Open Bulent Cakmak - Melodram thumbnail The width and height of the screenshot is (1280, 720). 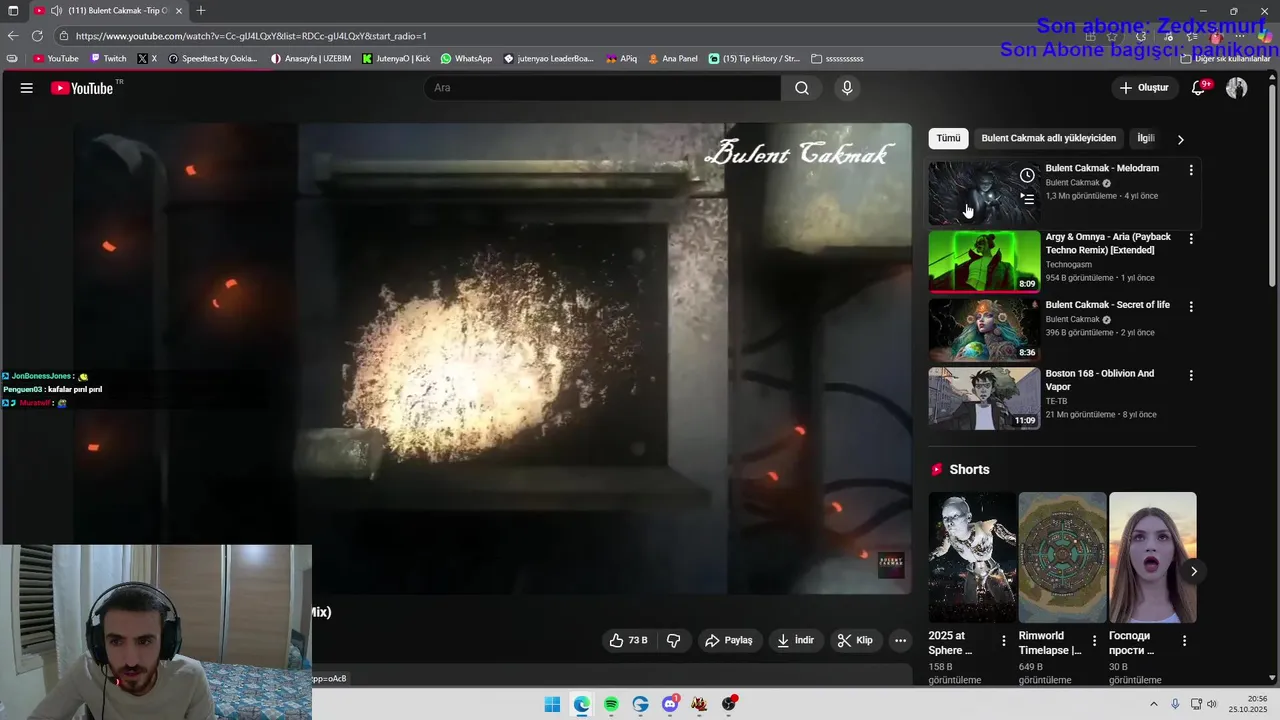[x=984, y=194]
